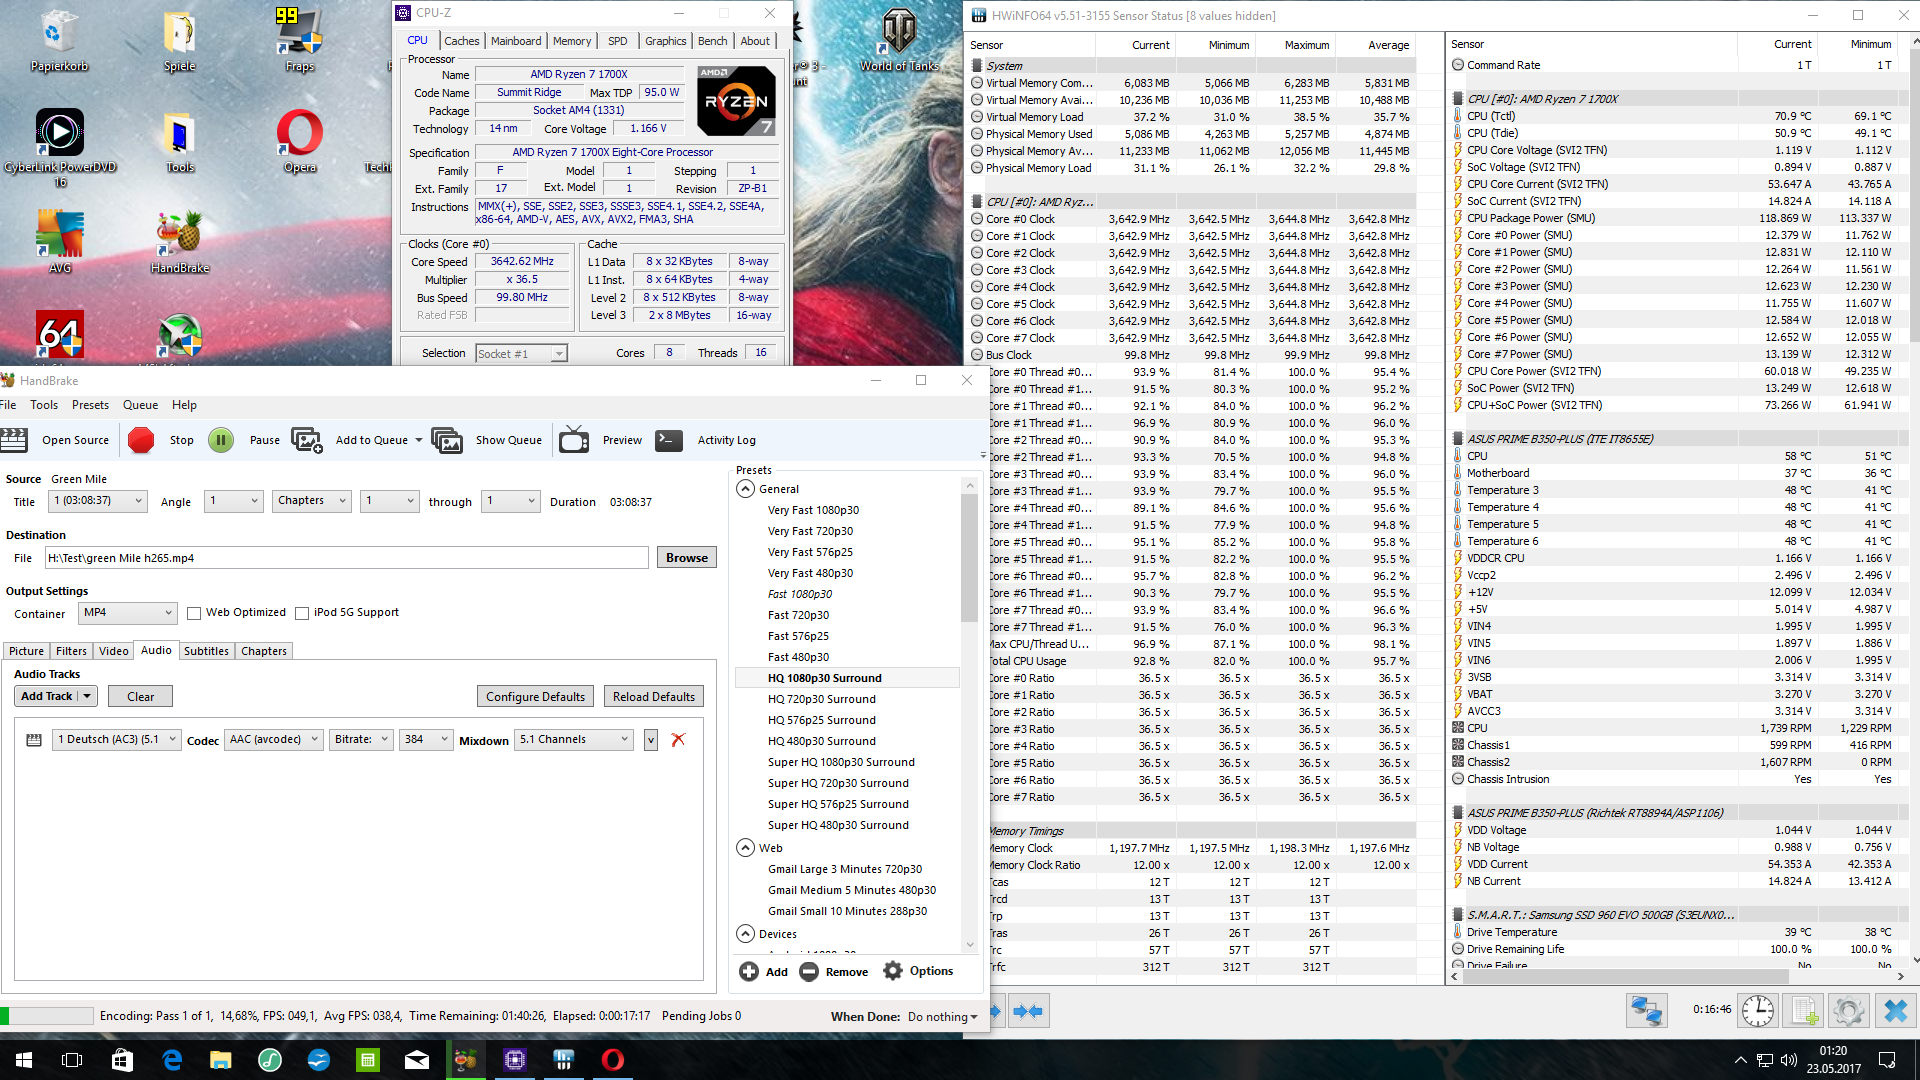Open the Activity Log terminal icon
This screenshot has width=1920, height=1080.
(x=669, y=440)
